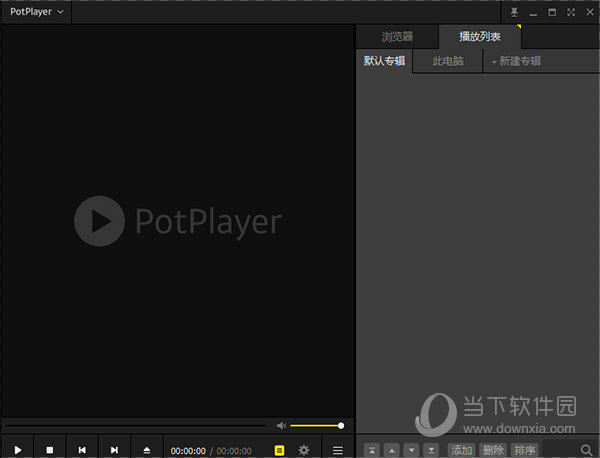Click the 删除 delete button
This screenshot has height=458, width=600.
tap(493, 450)
